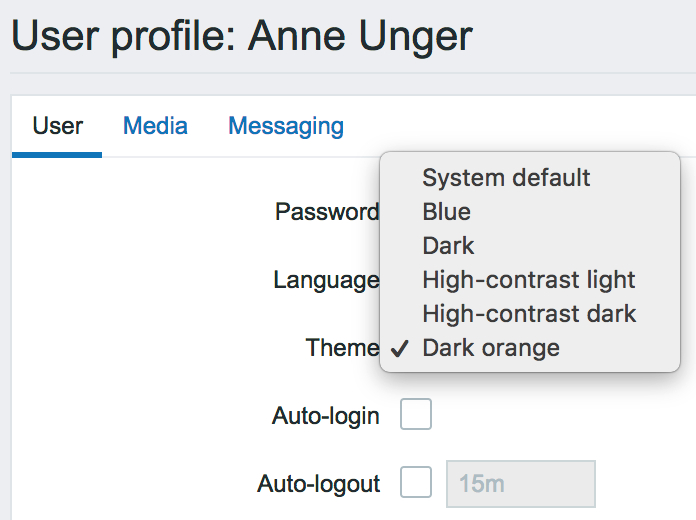
Task: Click the name Anne Unger in heading
Action: (x=360, y=37)
